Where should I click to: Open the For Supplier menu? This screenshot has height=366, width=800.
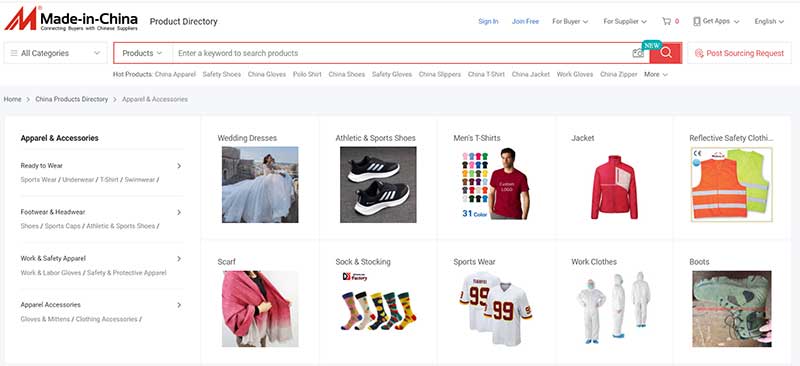click(x=625, y=21)
